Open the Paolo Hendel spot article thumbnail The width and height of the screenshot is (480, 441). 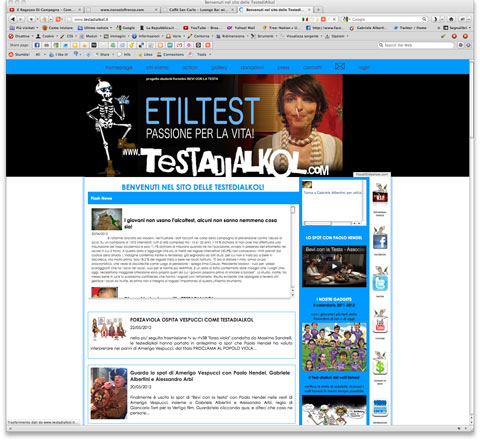[x=109, y=393]
